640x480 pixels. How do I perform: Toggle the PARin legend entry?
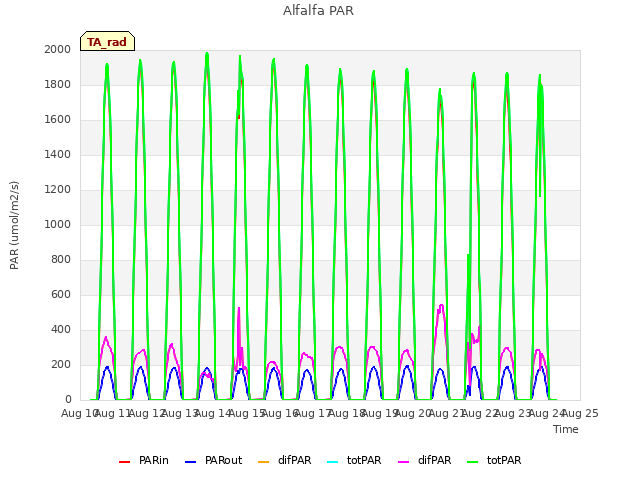coord(144,460)
